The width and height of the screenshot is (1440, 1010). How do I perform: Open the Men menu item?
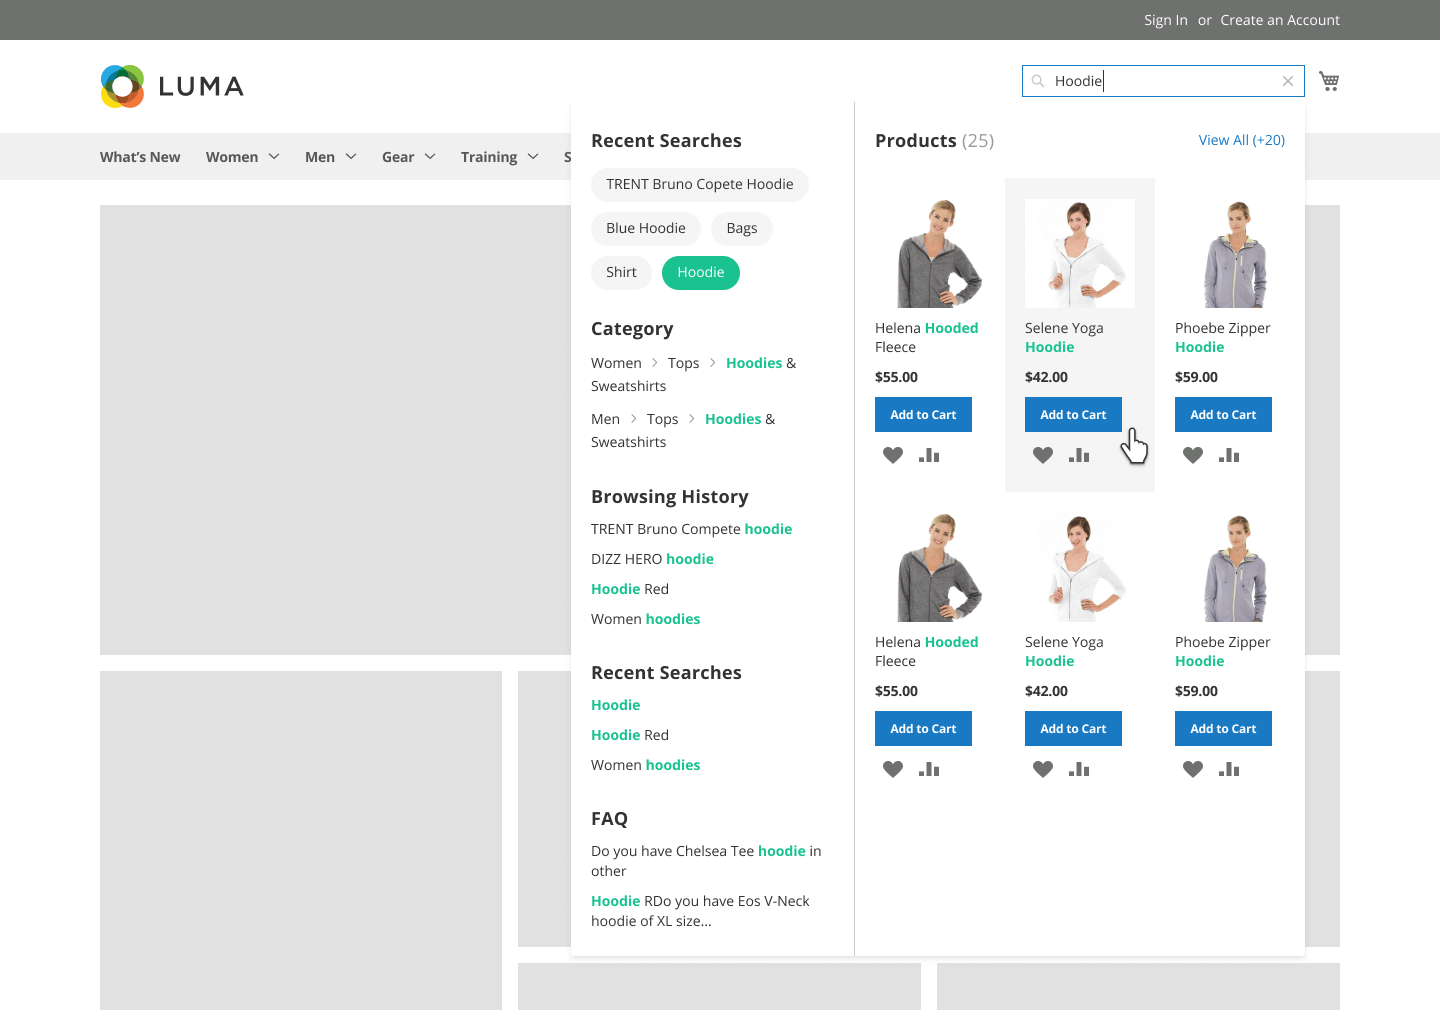320,157
